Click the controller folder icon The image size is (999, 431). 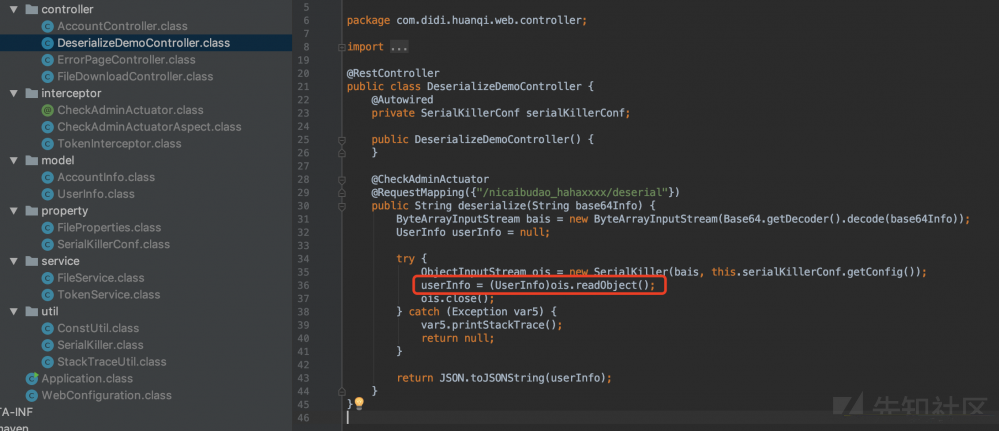(31, 10)
